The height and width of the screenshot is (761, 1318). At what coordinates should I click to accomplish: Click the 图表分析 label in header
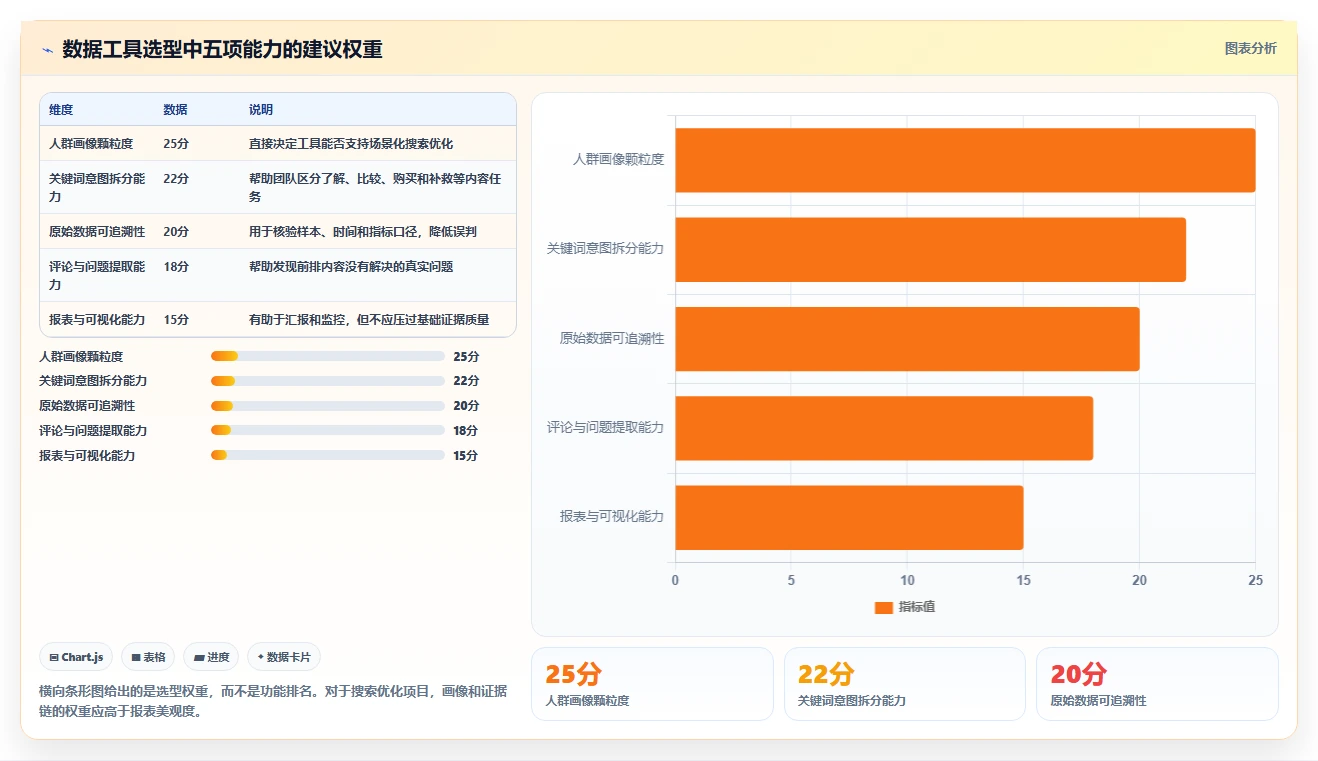coord(1250,48)
